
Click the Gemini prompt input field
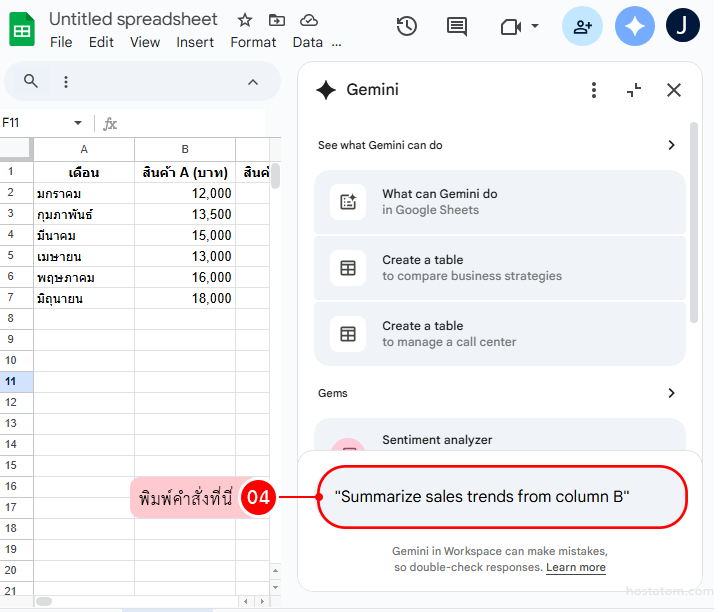click(502, 496)
